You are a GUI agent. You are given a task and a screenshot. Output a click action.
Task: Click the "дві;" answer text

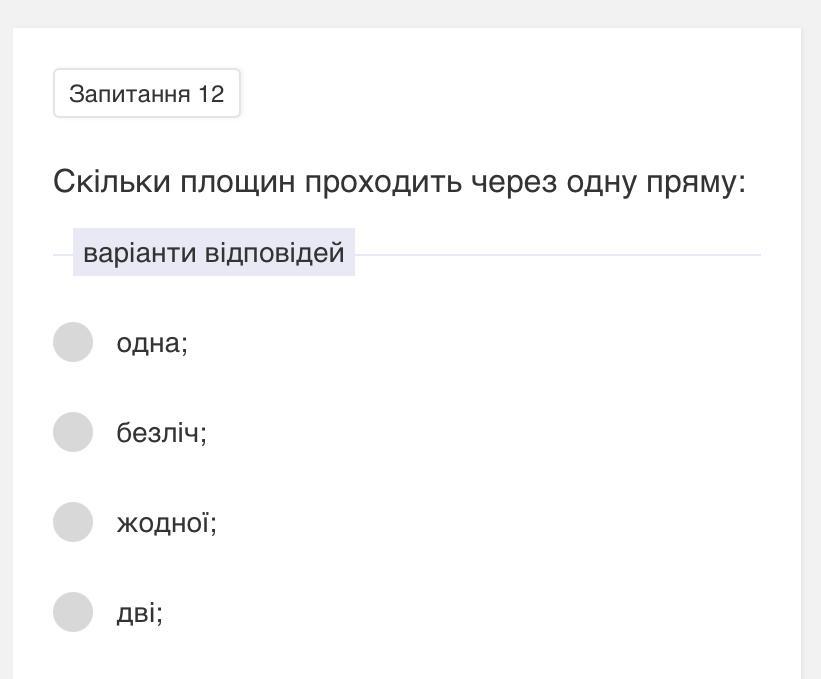coord(140,613)
